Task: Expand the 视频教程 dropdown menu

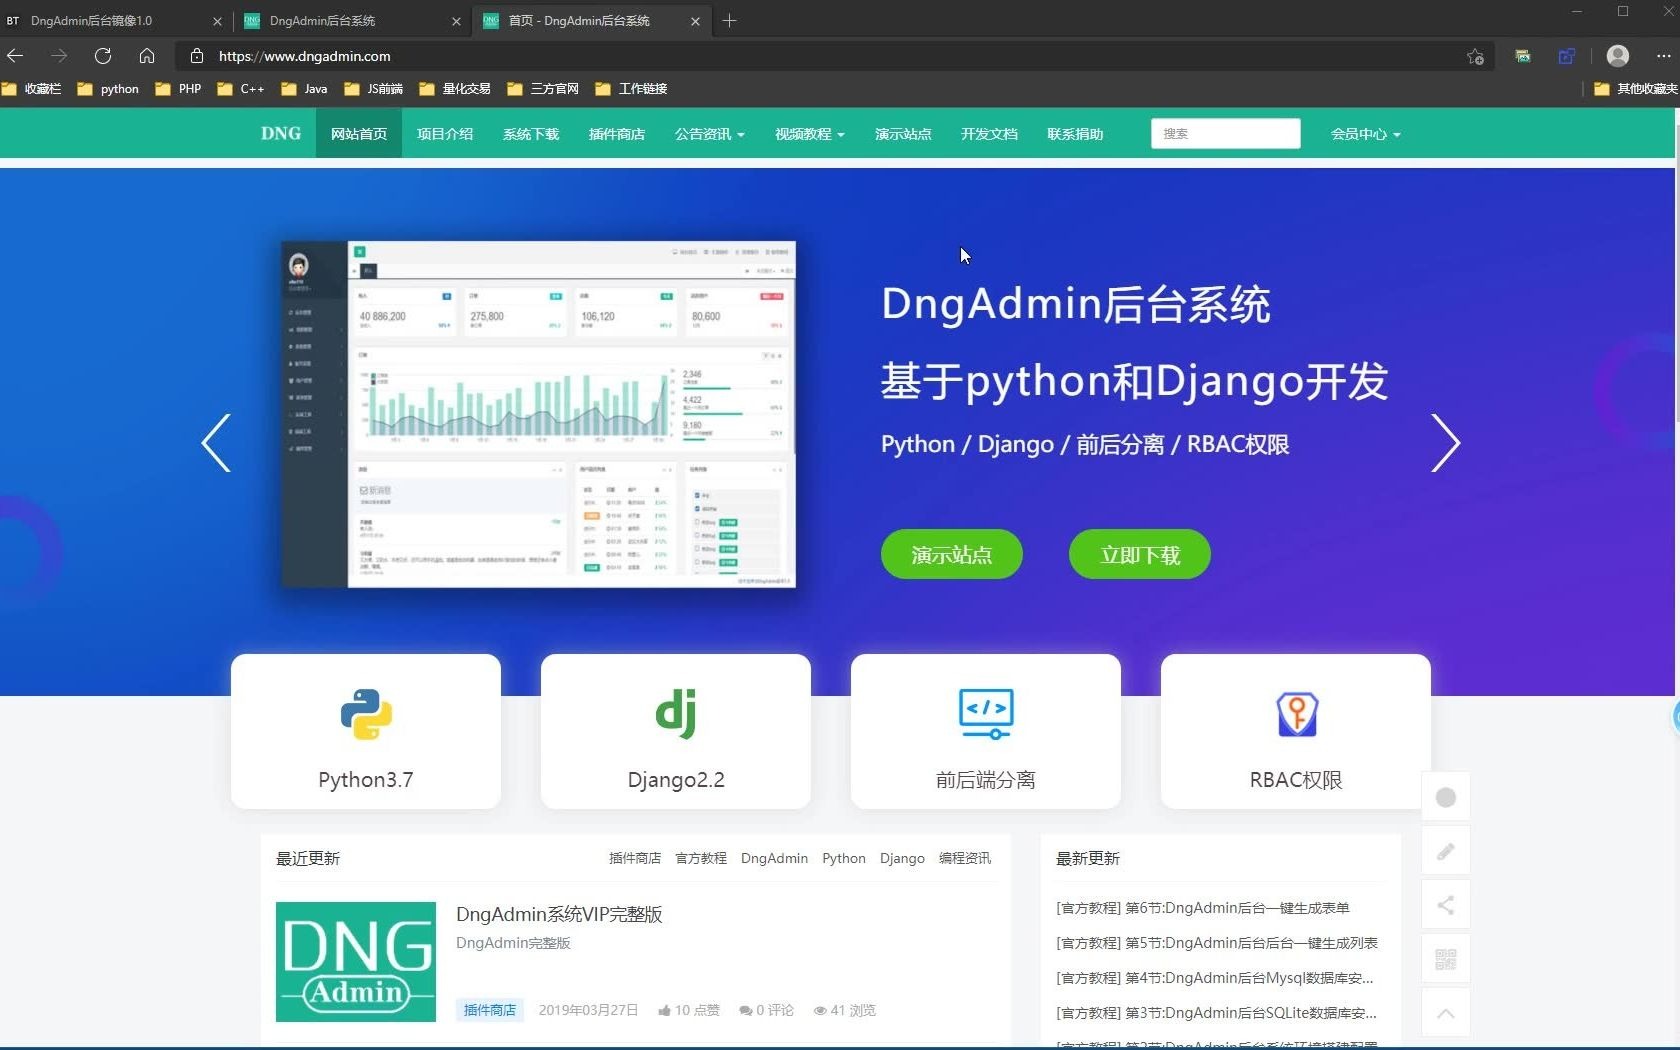Action: pyautogui.click(x=810, y=134)
